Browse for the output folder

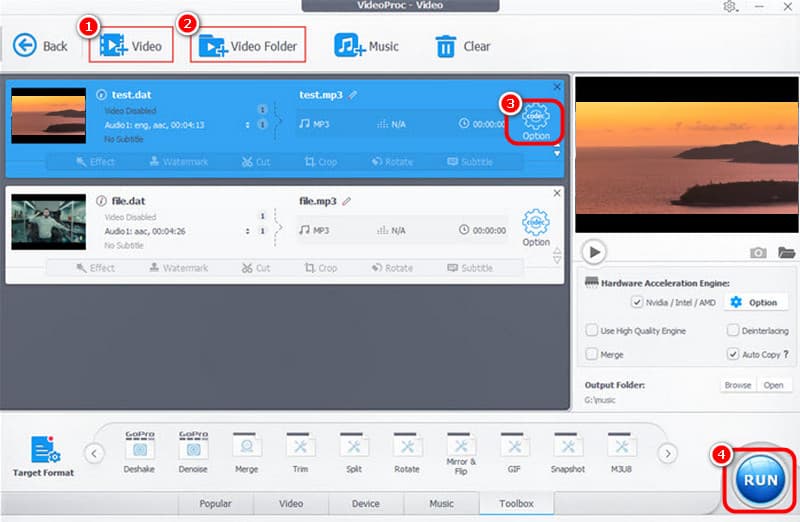click(x=738, y=385)
